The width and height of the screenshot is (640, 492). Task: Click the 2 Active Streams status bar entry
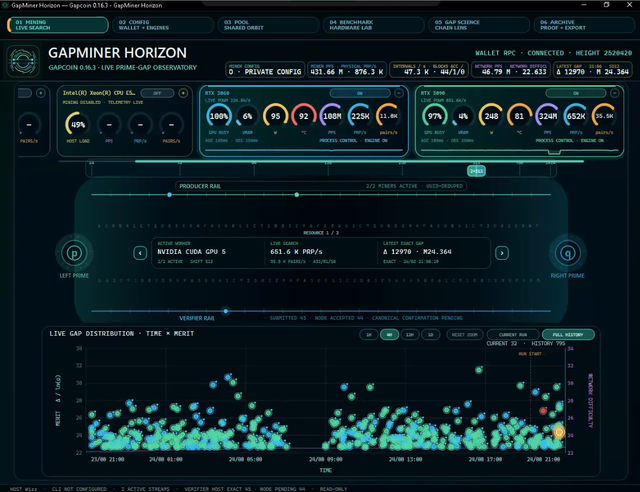point(145,489)
